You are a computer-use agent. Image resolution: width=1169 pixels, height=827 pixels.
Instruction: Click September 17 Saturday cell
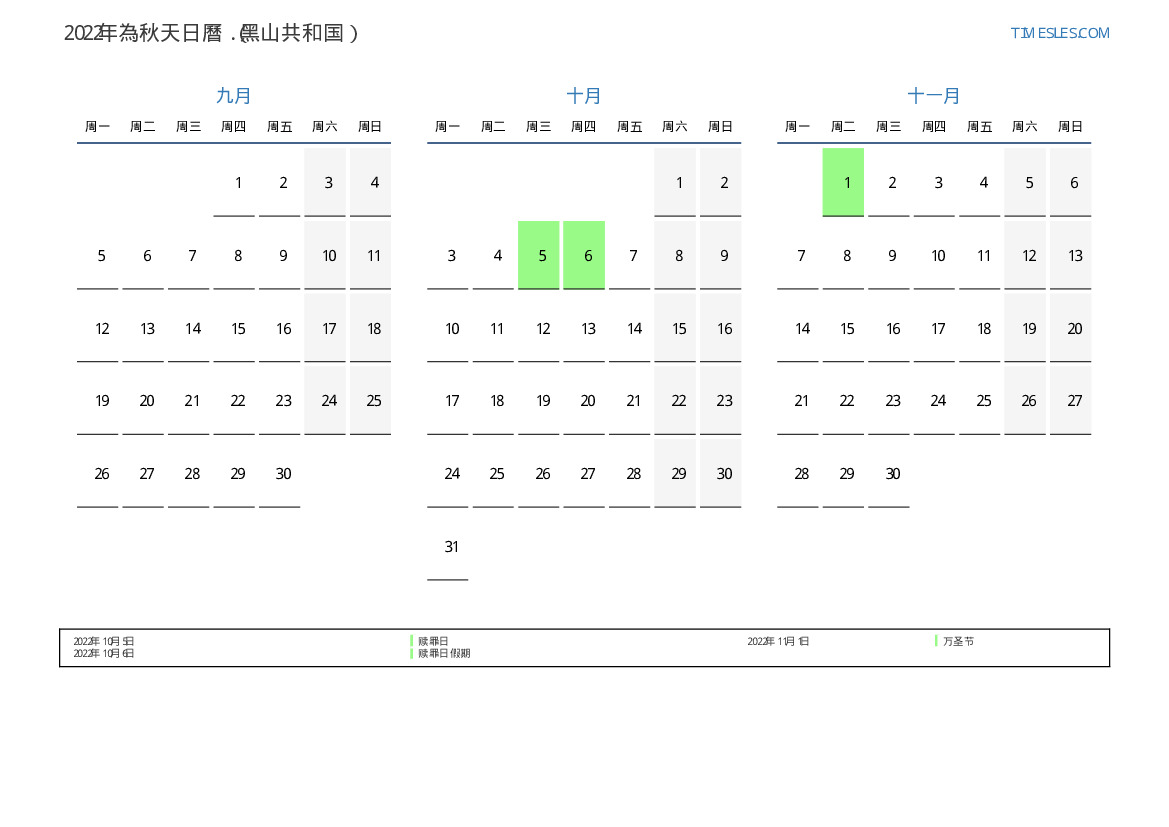[329, 328]
